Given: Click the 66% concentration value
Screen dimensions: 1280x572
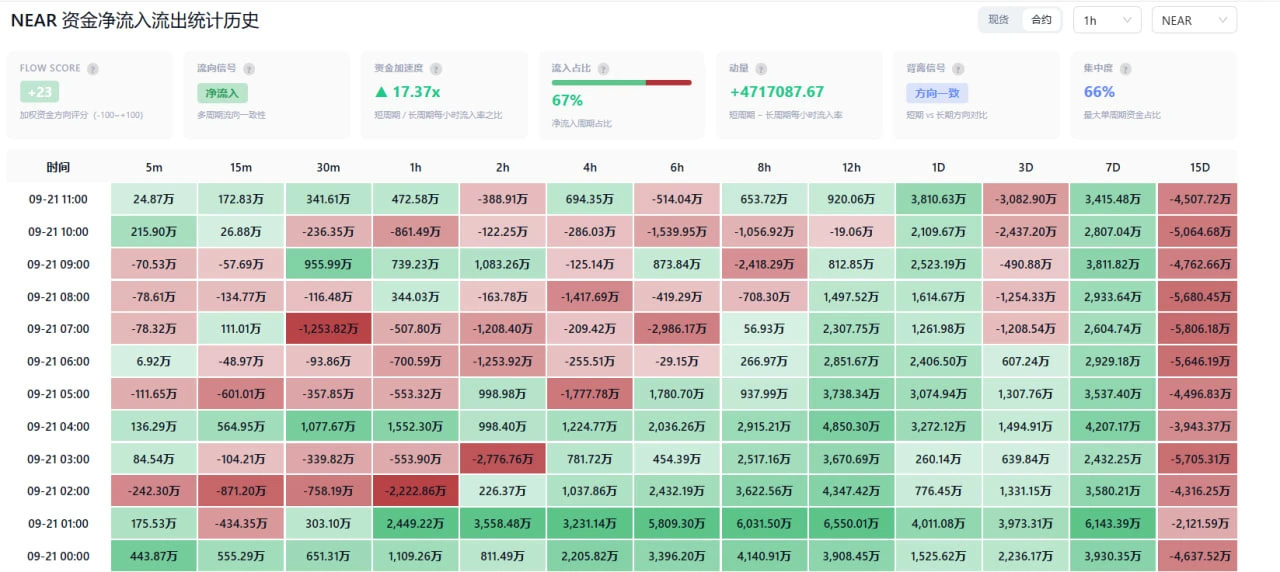Looking at the screenshot, I should point(1099,91).
